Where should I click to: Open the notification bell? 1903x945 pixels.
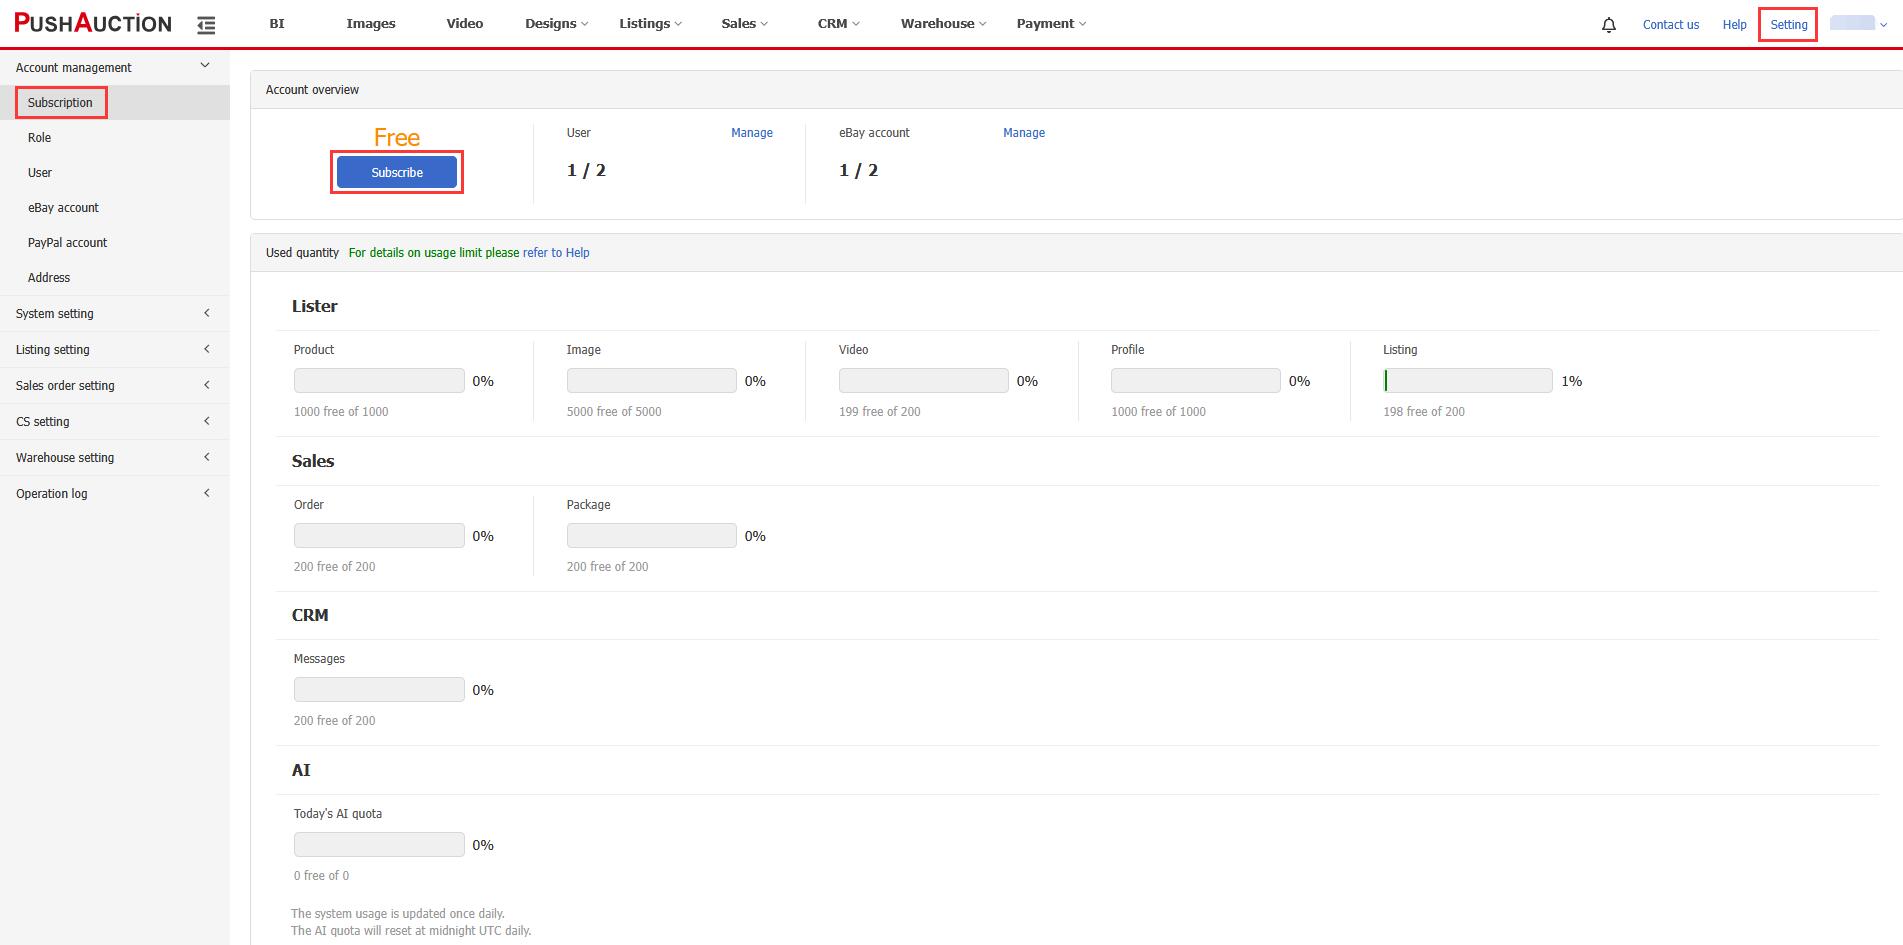[x=1609, y=25]
